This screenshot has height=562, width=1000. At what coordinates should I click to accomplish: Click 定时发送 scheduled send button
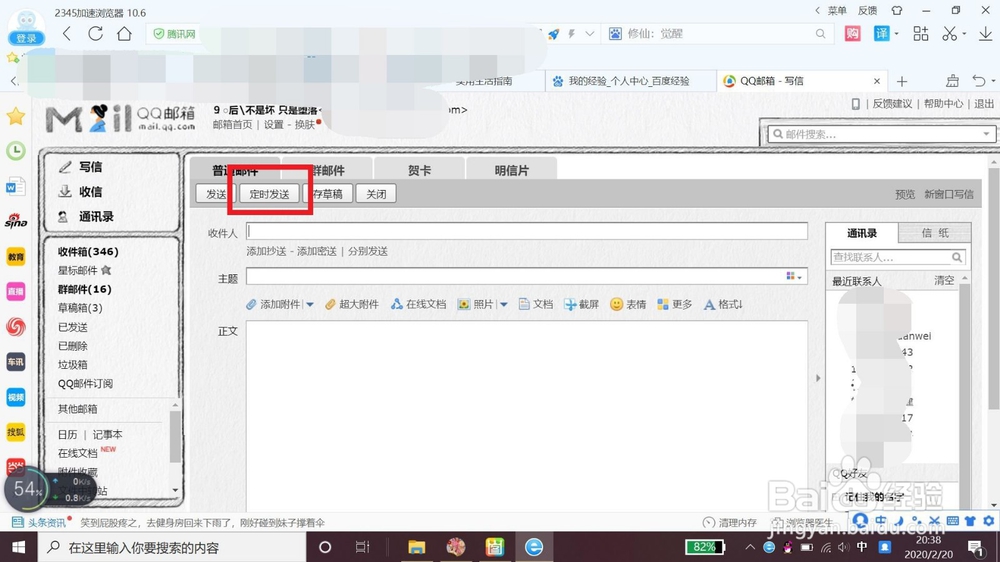click(269, 194)
